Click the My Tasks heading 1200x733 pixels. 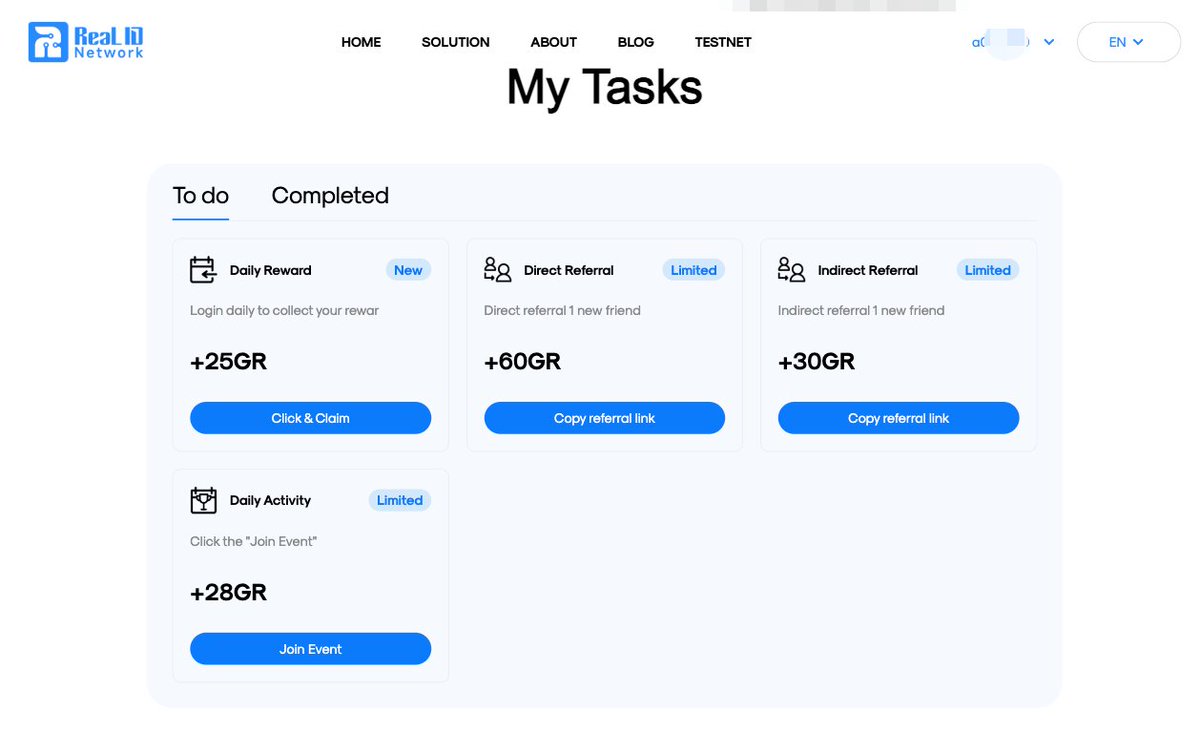[x=604, y=87]
